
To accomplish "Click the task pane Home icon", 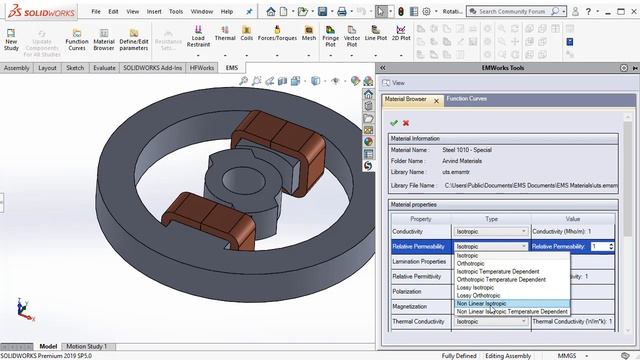I will pyautogui.click(x=368, y=94).
